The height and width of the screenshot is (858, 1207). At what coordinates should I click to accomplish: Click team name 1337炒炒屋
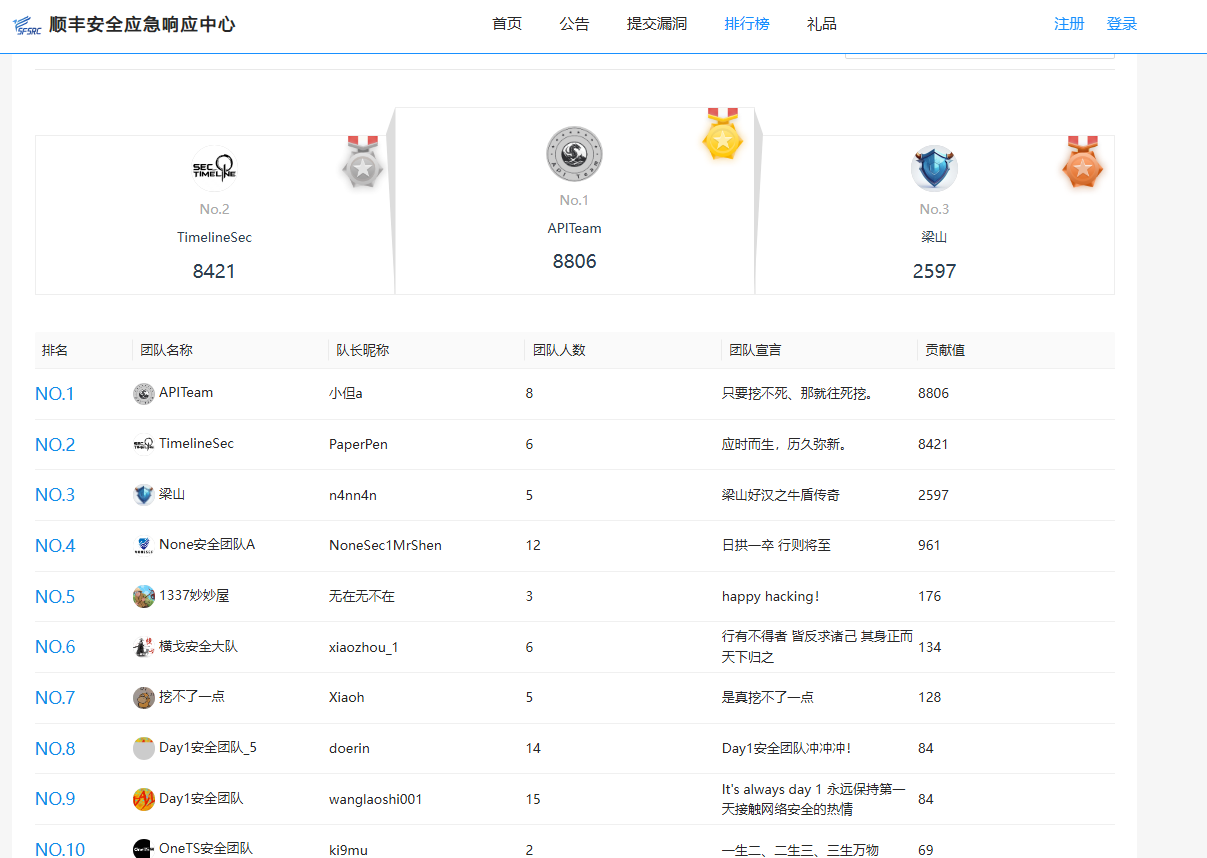pos(194,596)
